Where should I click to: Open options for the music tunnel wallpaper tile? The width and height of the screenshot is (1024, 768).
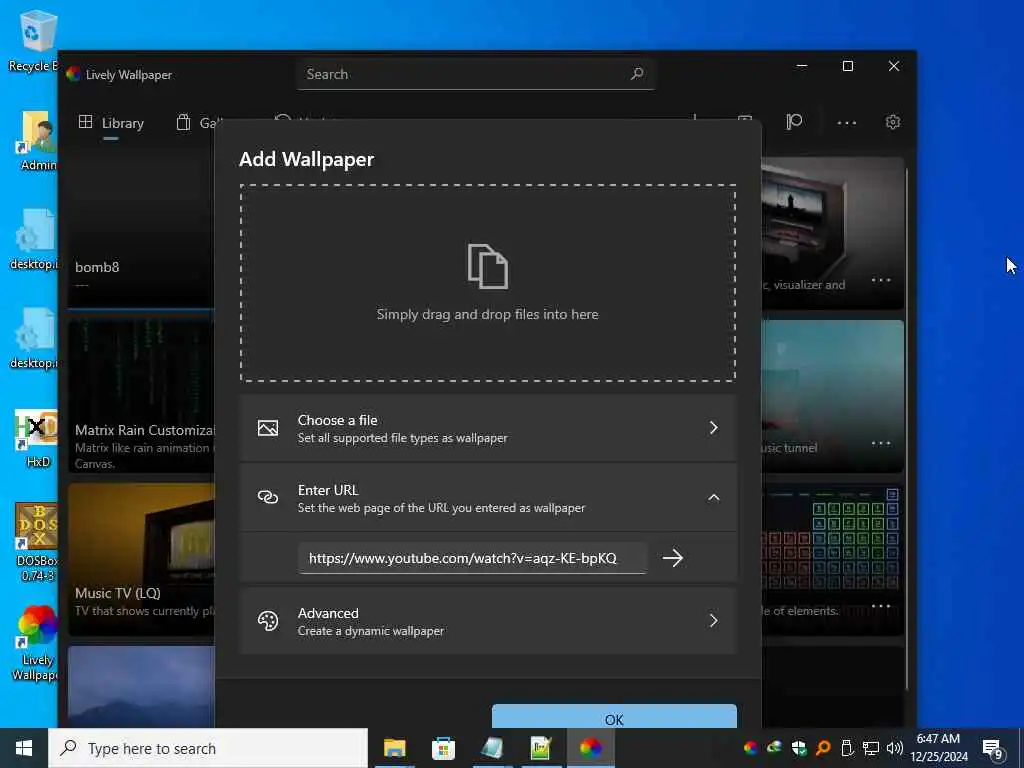point(881,443)
